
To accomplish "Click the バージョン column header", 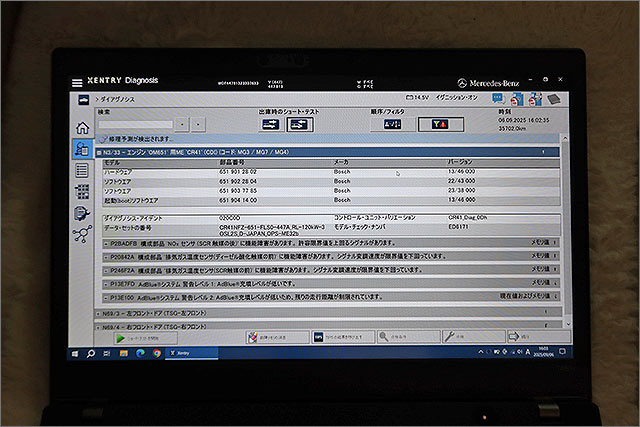I will tap(460, 162).
